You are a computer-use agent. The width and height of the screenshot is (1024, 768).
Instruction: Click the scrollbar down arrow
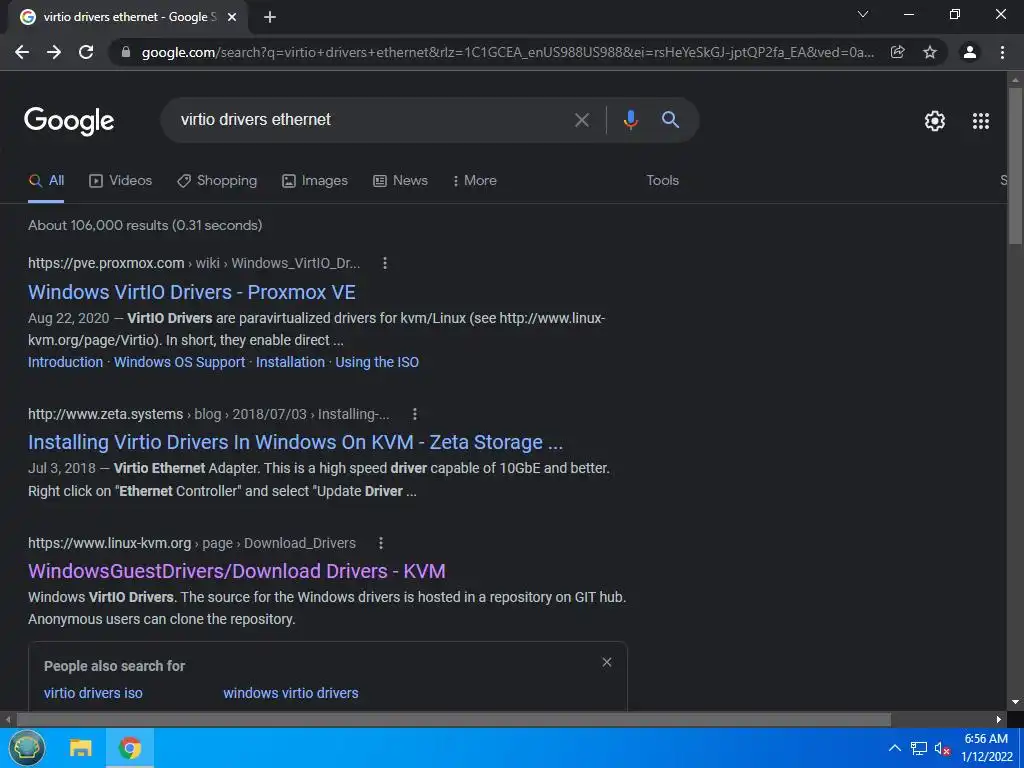pos(1015,703)
